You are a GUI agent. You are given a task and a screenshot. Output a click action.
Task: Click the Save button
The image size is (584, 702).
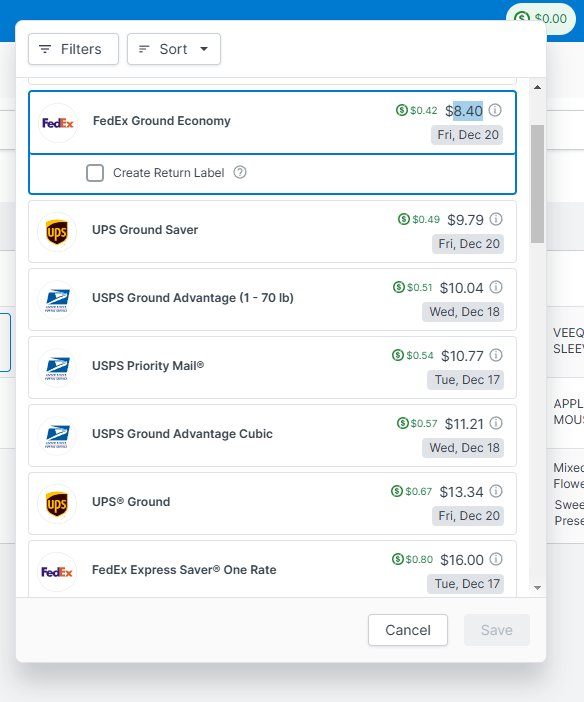[x=497, y=630]
